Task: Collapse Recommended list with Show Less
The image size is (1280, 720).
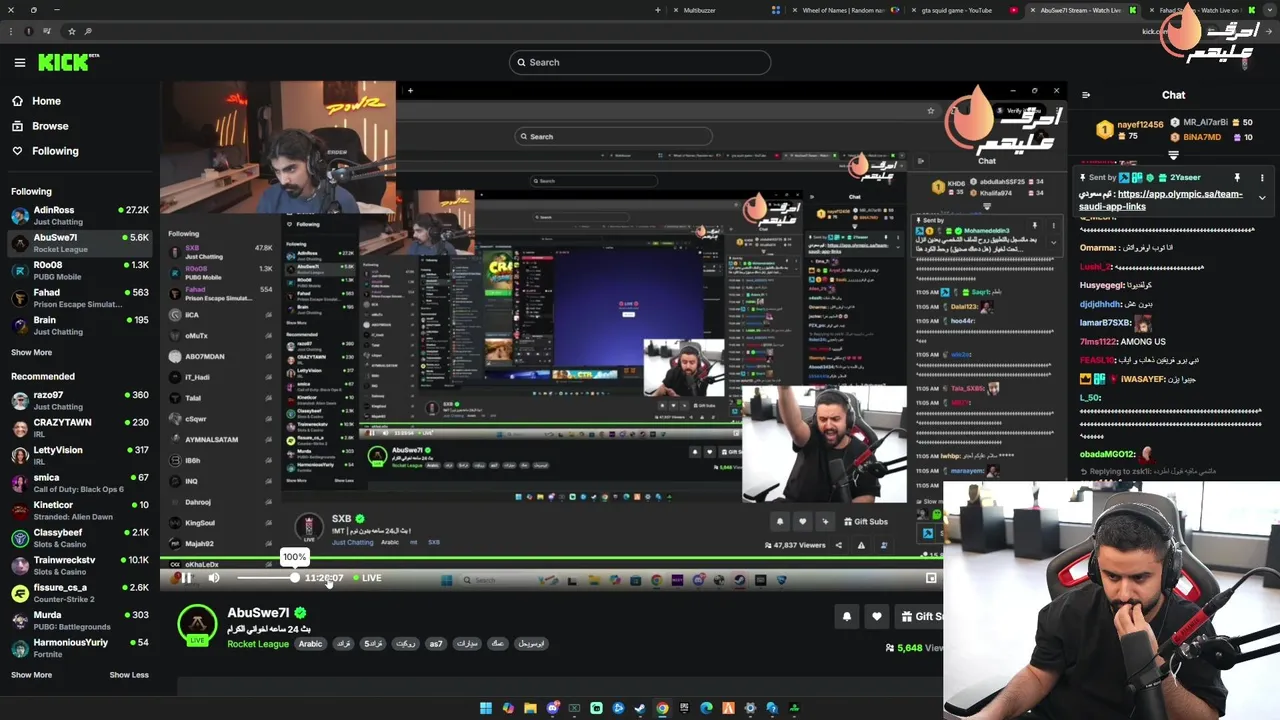Action: point(129,675)
